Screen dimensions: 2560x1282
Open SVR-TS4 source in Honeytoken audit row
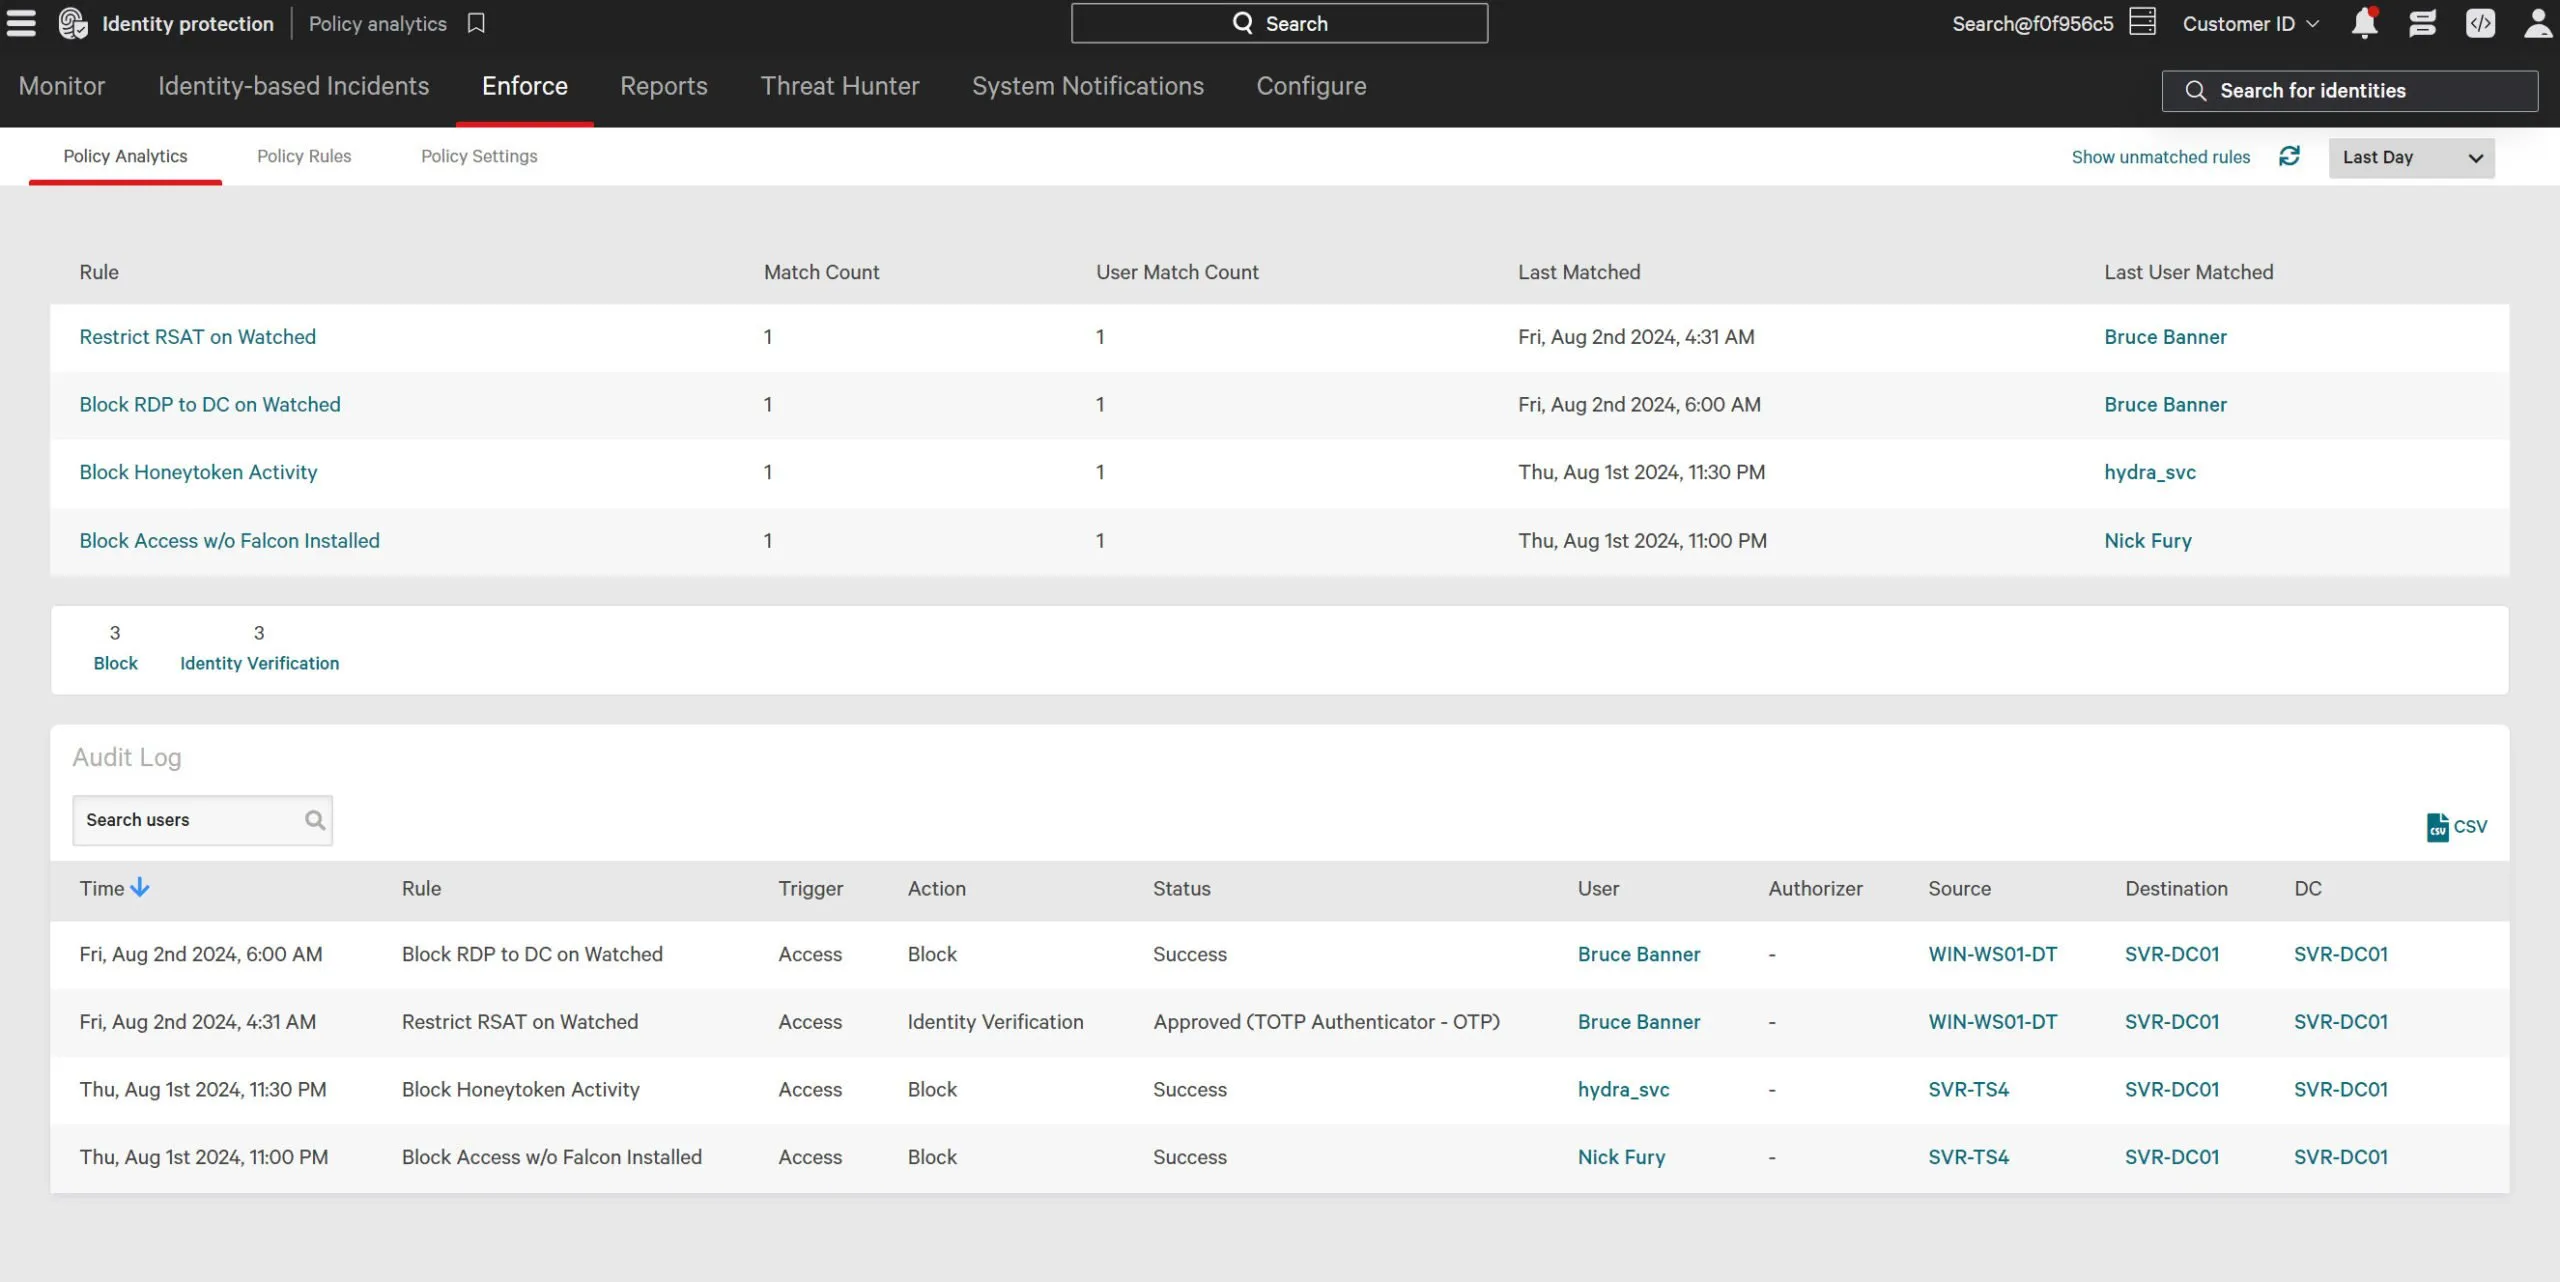coord(1968,1090)
